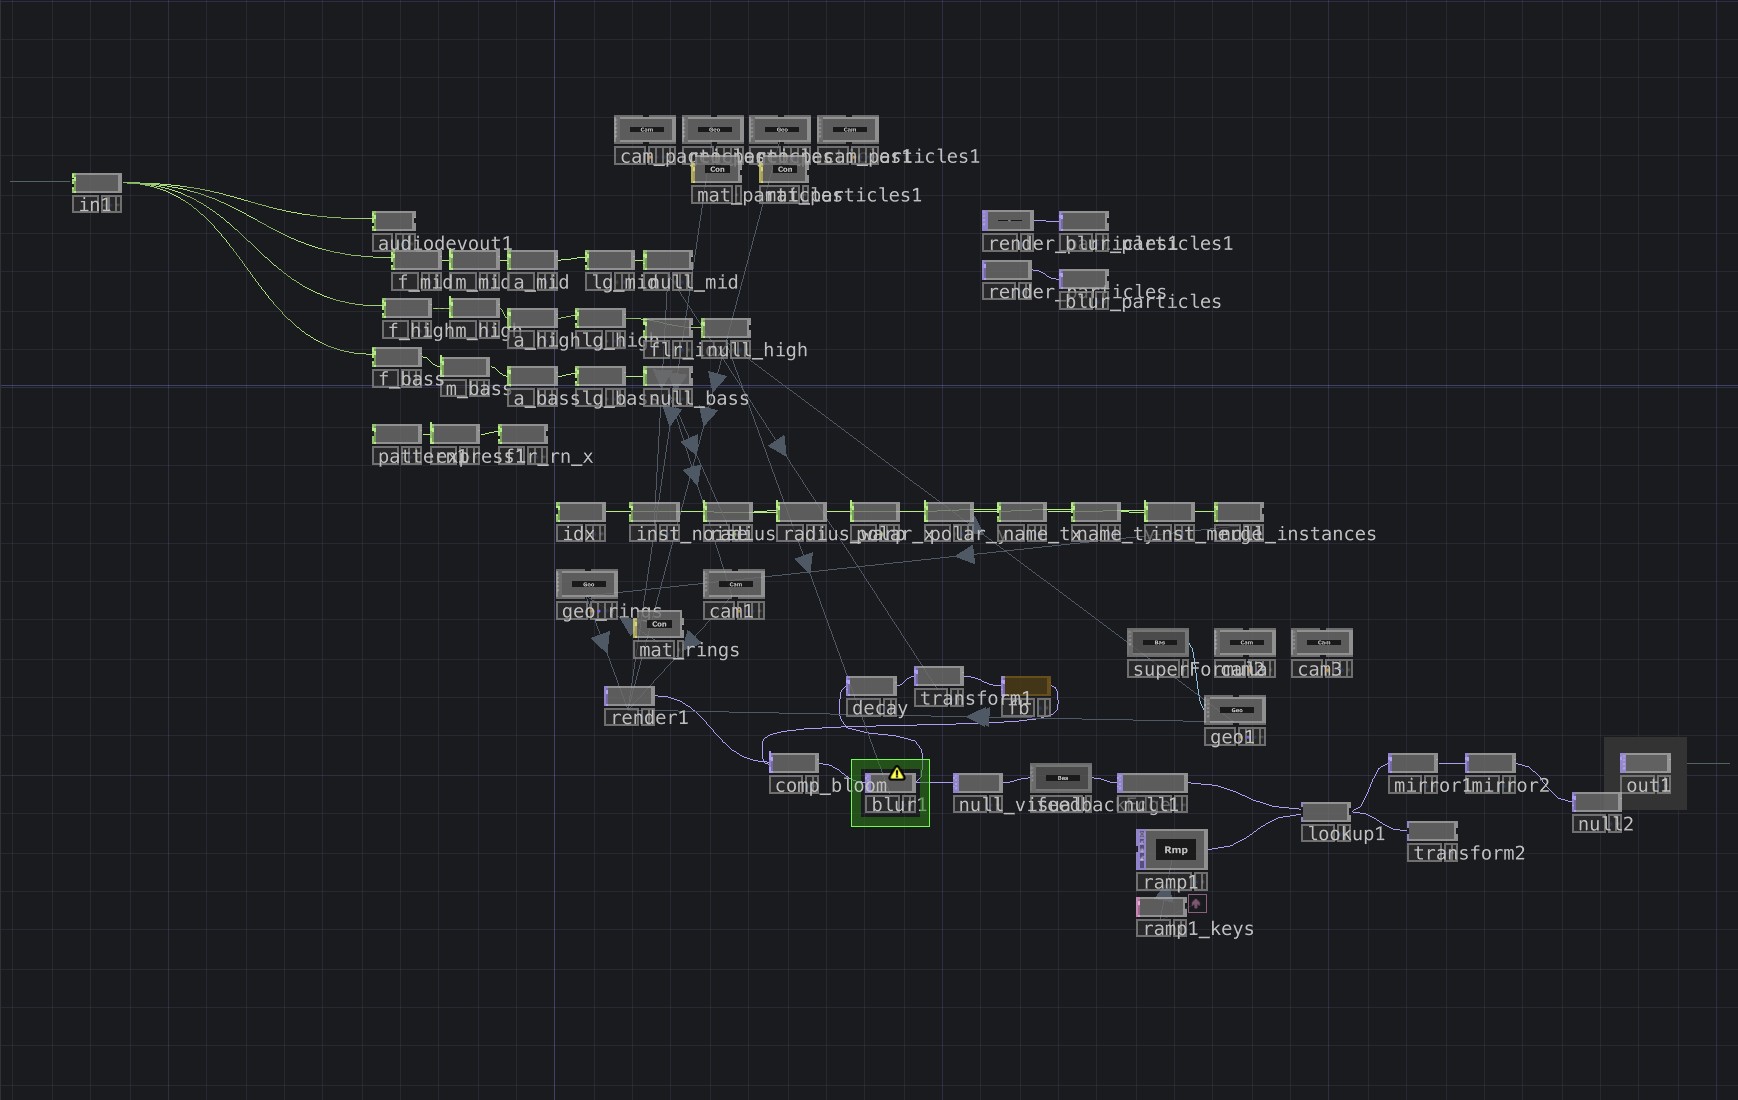
Task: Select the transform1 node
Action: click(939, 676)
